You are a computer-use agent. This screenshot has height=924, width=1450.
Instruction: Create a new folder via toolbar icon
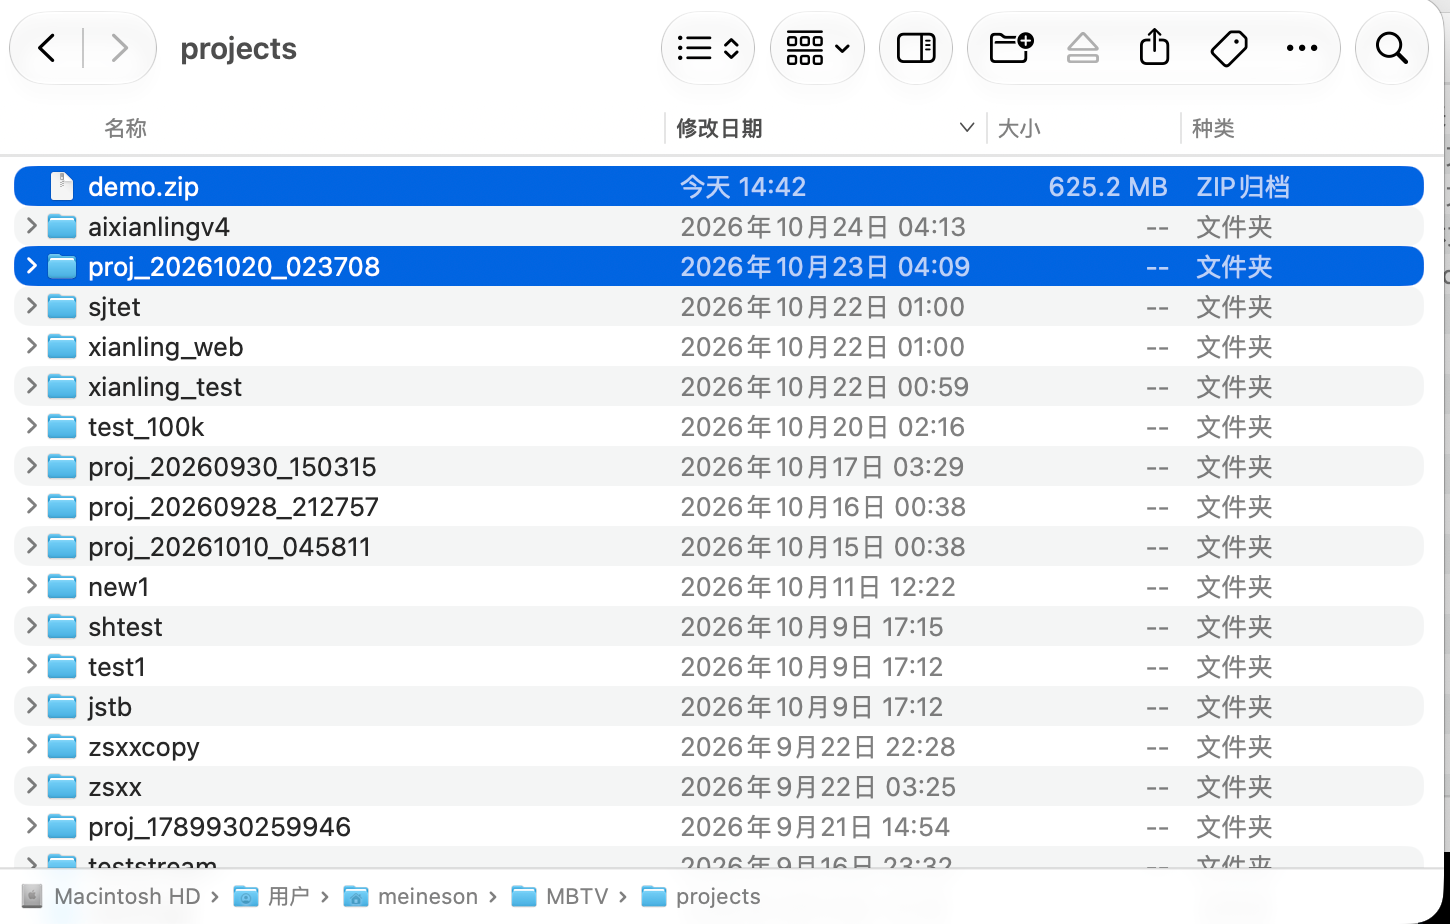tap(1011, 48)
